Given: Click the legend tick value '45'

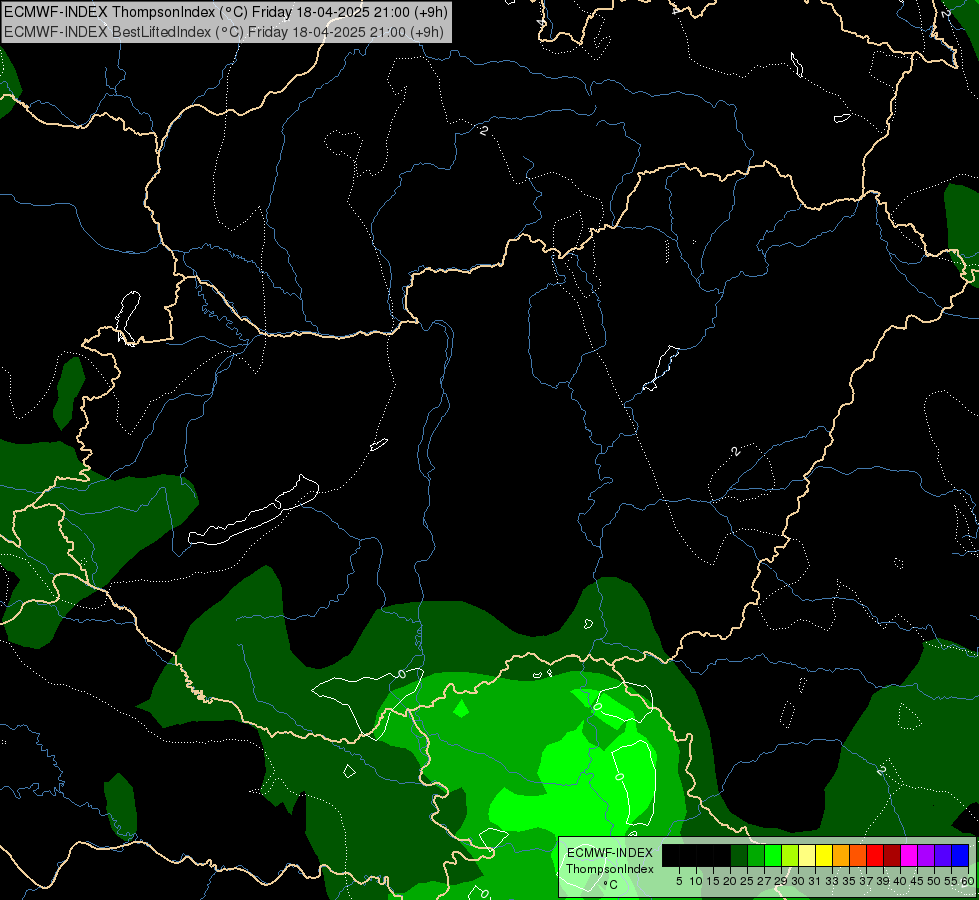Looking at the screenshot, I should [x=917, y=881].
